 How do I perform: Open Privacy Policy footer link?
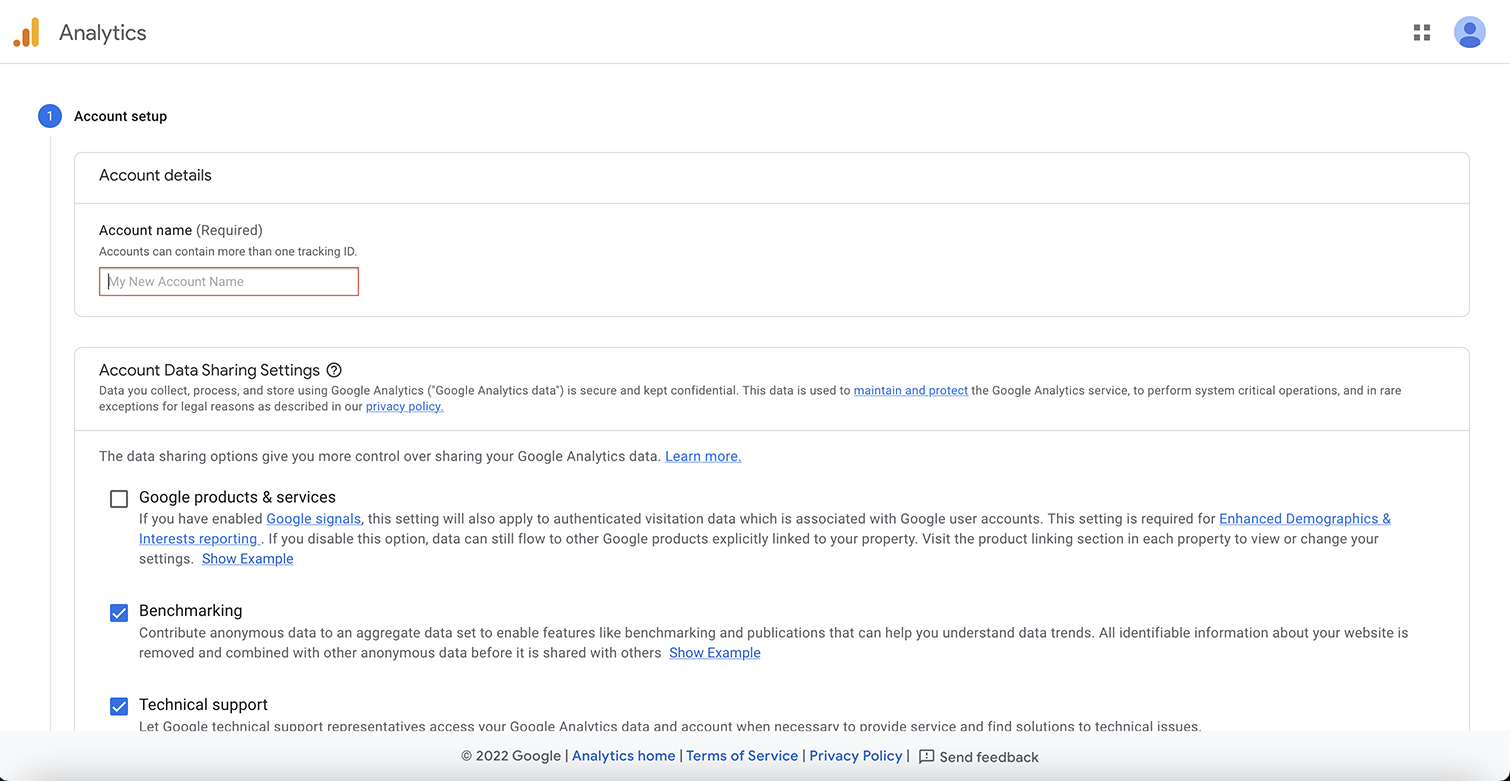click(856, 756)
